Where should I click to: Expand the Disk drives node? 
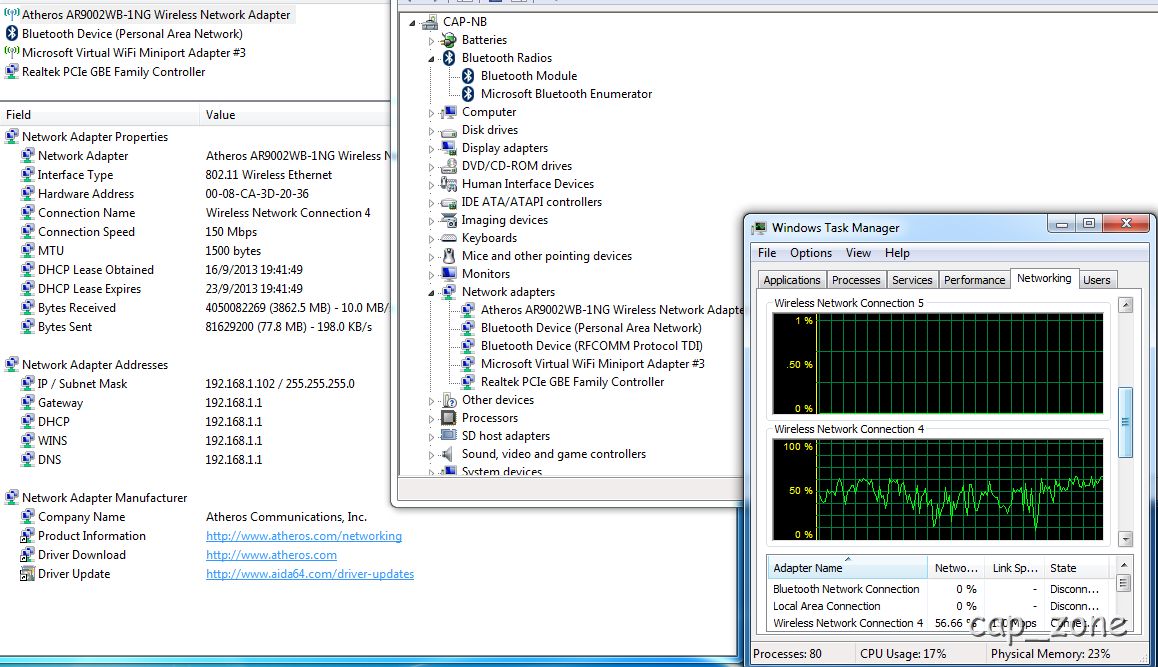coord(432,131)
